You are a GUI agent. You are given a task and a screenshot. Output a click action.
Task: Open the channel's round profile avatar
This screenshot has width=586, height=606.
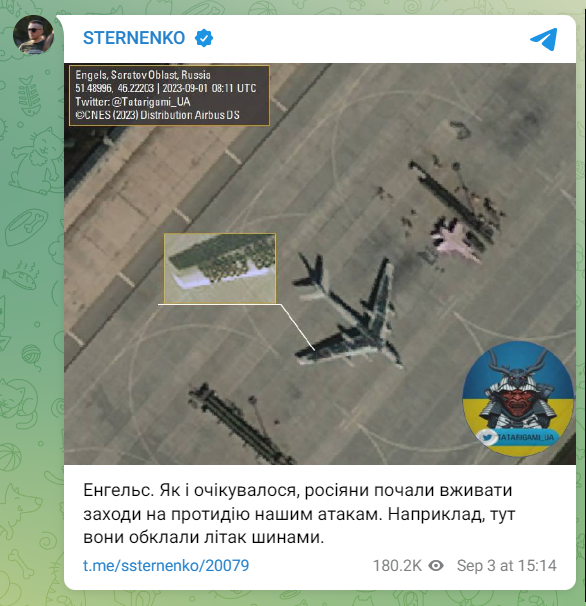coord(33,34)
